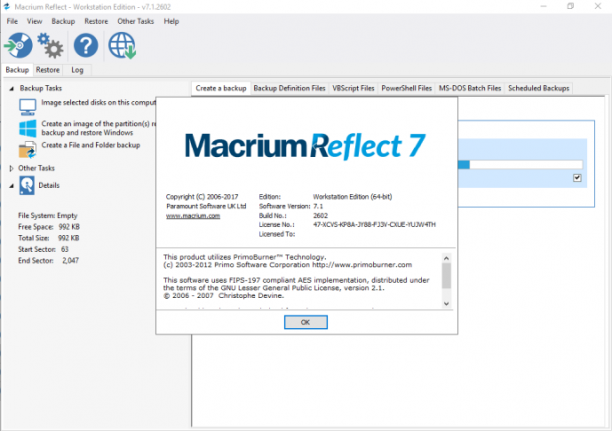612x431 pixels.
Task: Click the Build No. value 2602
Action: [x=320, y=216]
